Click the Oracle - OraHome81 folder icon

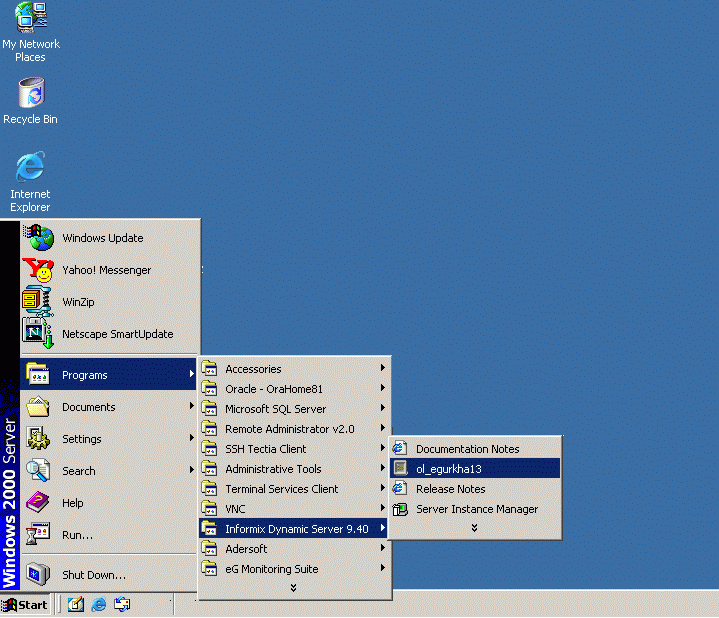pos(209,388)
